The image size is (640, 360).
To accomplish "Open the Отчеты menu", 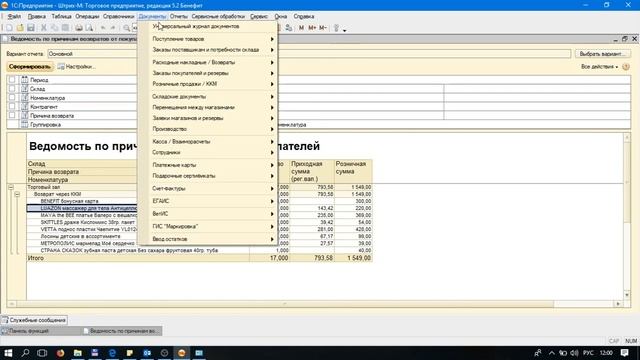I will [x=178, y=16].
